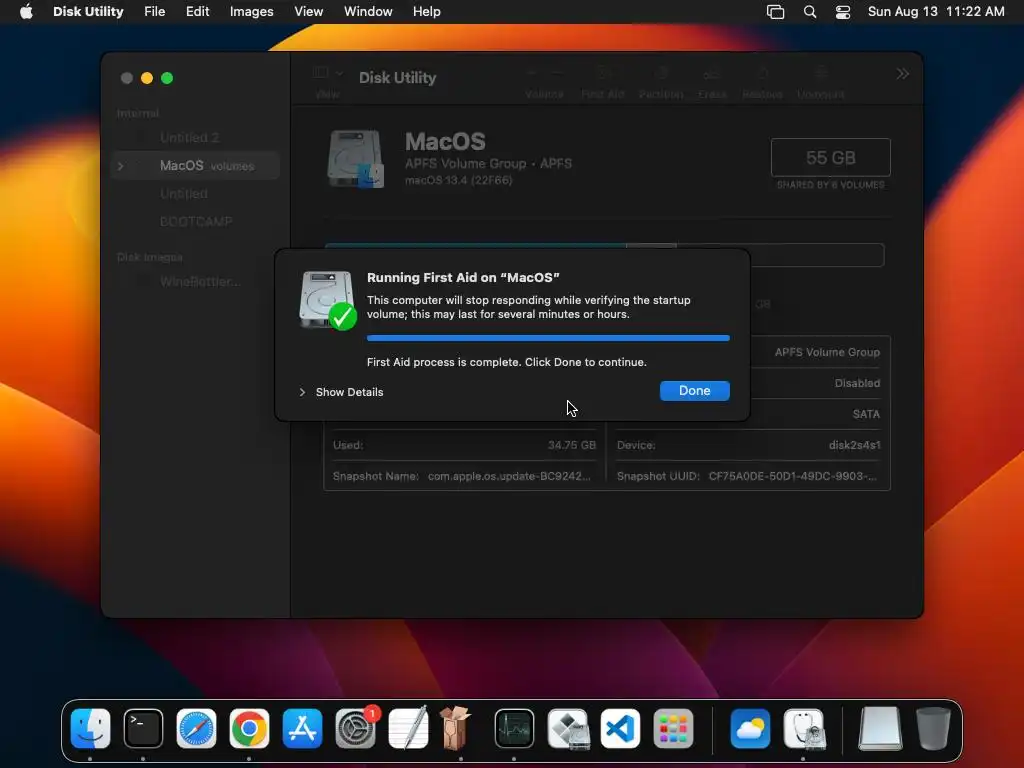1024x768 pixels.
Task: Open the Disk Utility app menu
Action: pos(88,12)
